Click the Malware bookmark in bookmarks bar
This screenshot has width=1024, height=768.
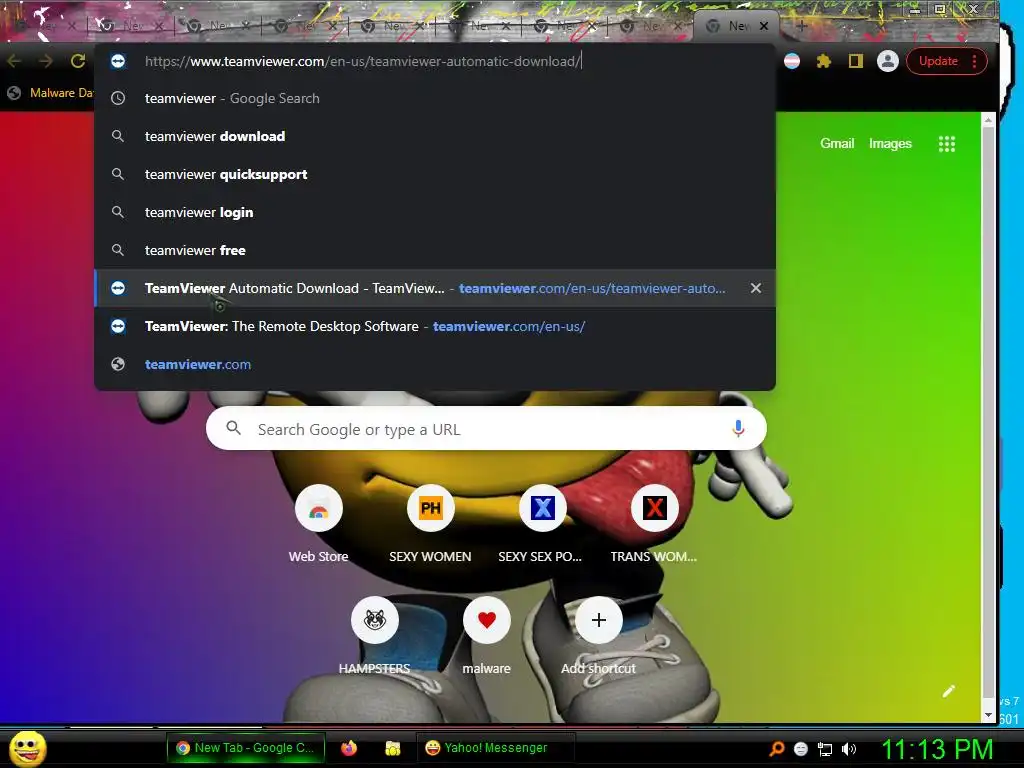click(50, 93)
